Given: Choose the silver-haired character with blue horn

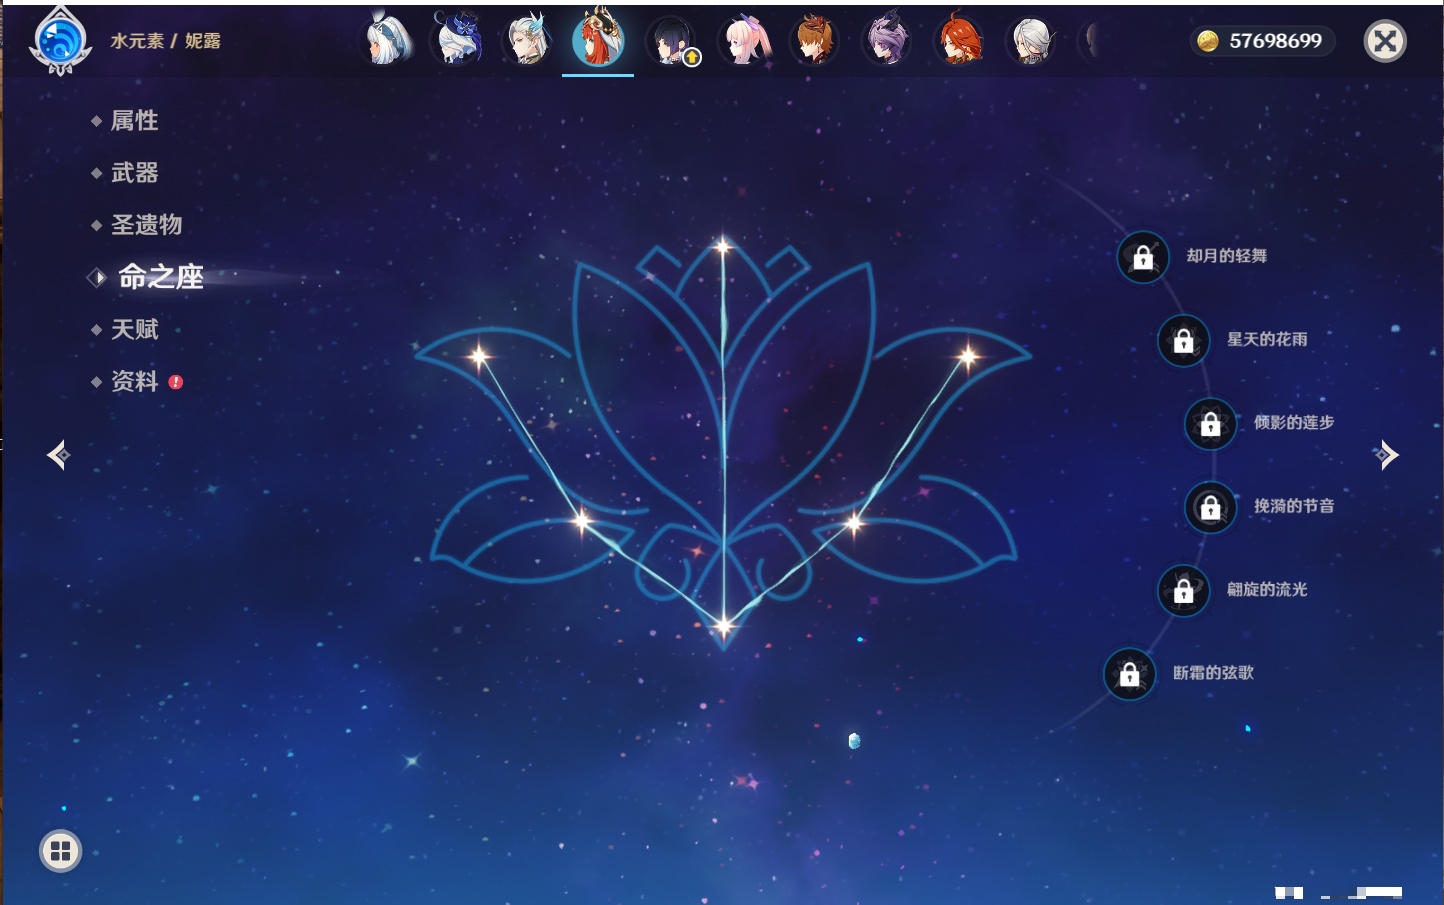Looking at the screenshot, I should pos(527,41).
